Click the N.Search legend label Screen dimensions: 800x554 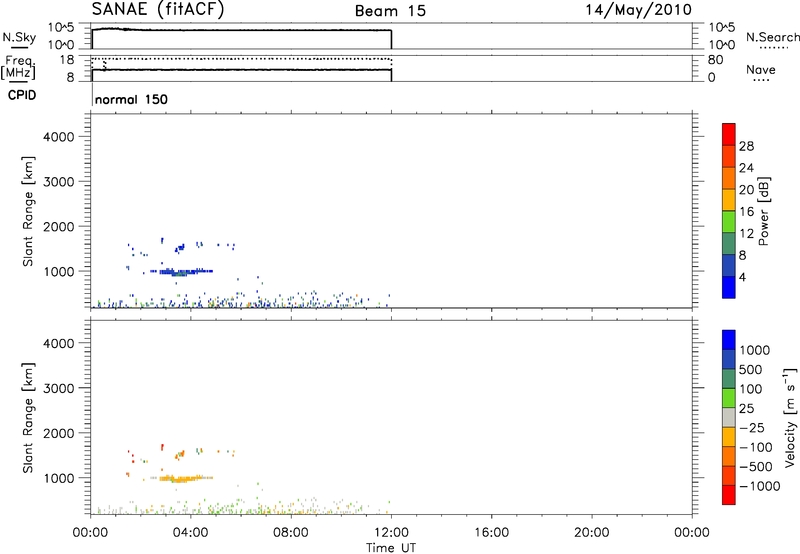click(772, 37)
